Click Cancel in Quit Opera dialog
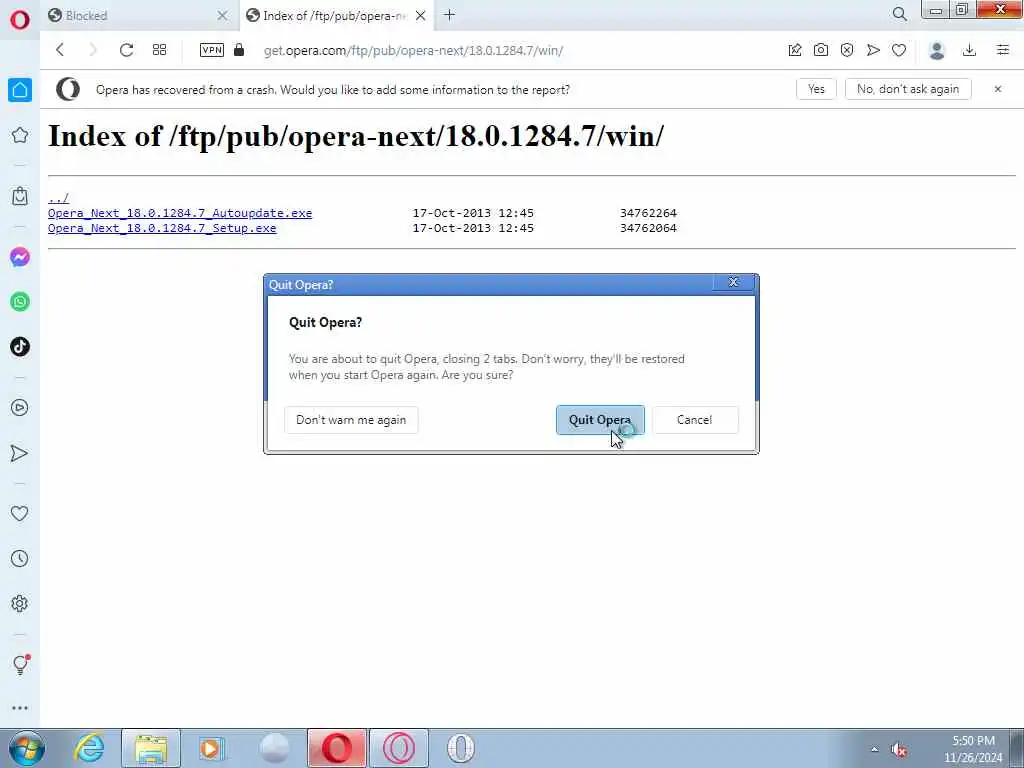 [695, 420]
